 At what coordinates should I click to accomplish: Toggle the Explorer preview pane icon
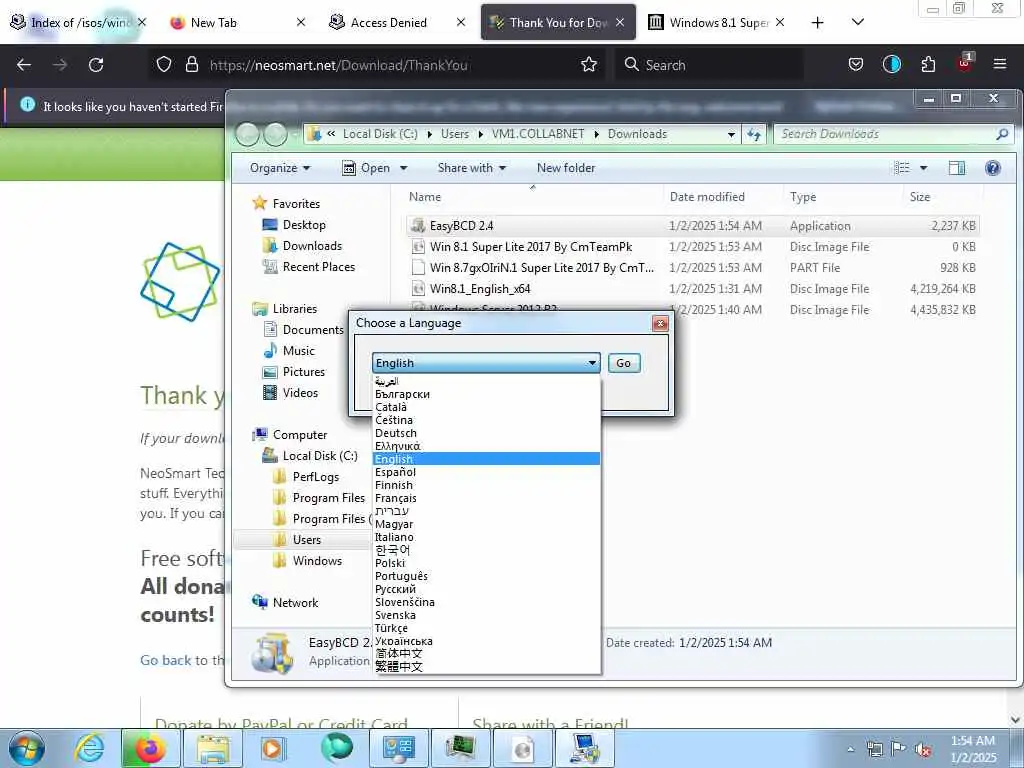(x=957, y=168)
